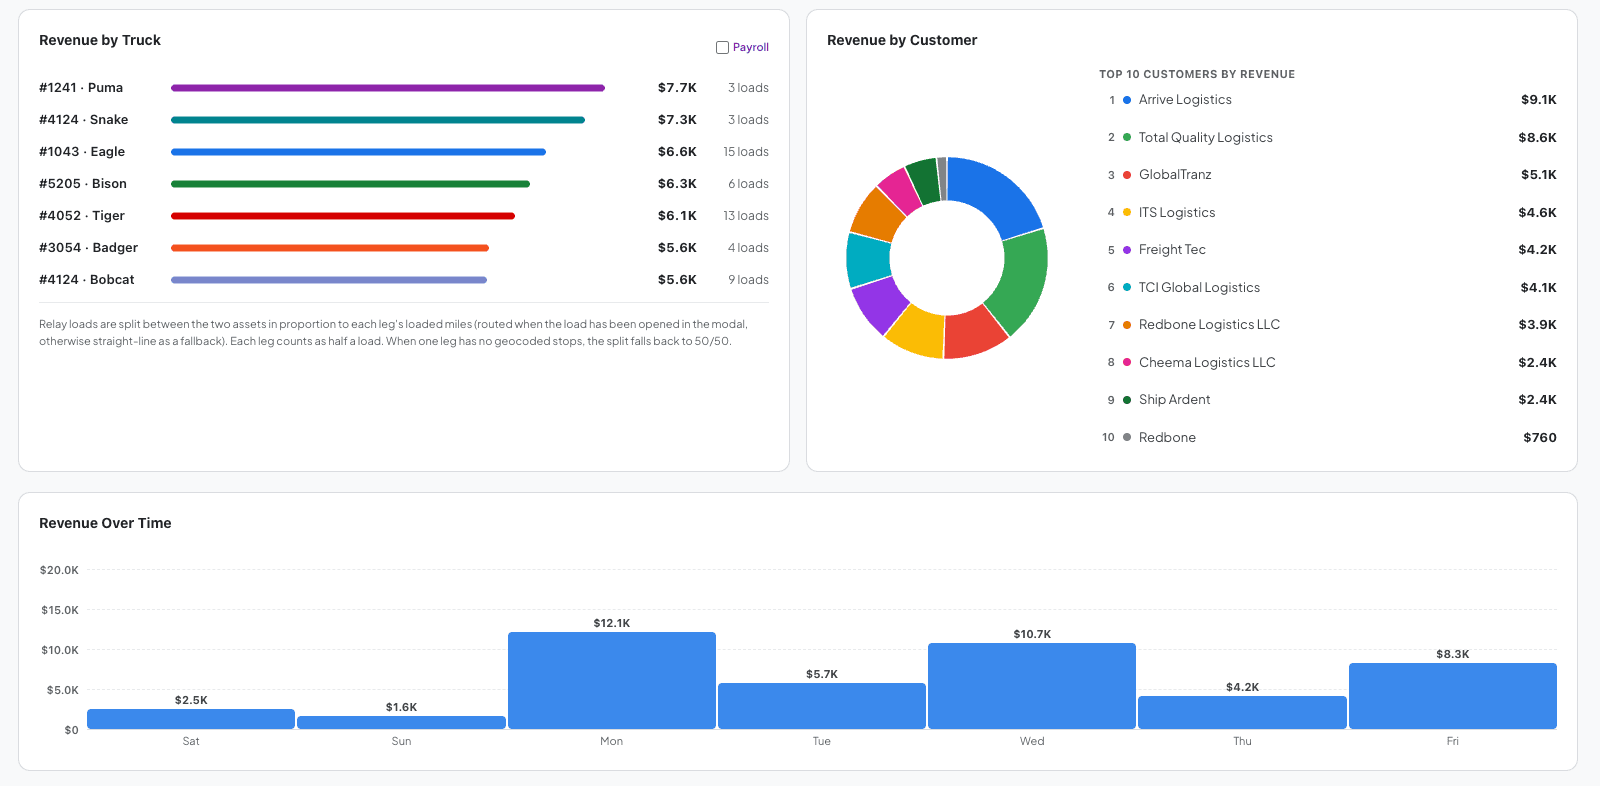Click the purple legend dot for Freight Tec
Screen dimensions: 1600x786
coord(1127,250)
